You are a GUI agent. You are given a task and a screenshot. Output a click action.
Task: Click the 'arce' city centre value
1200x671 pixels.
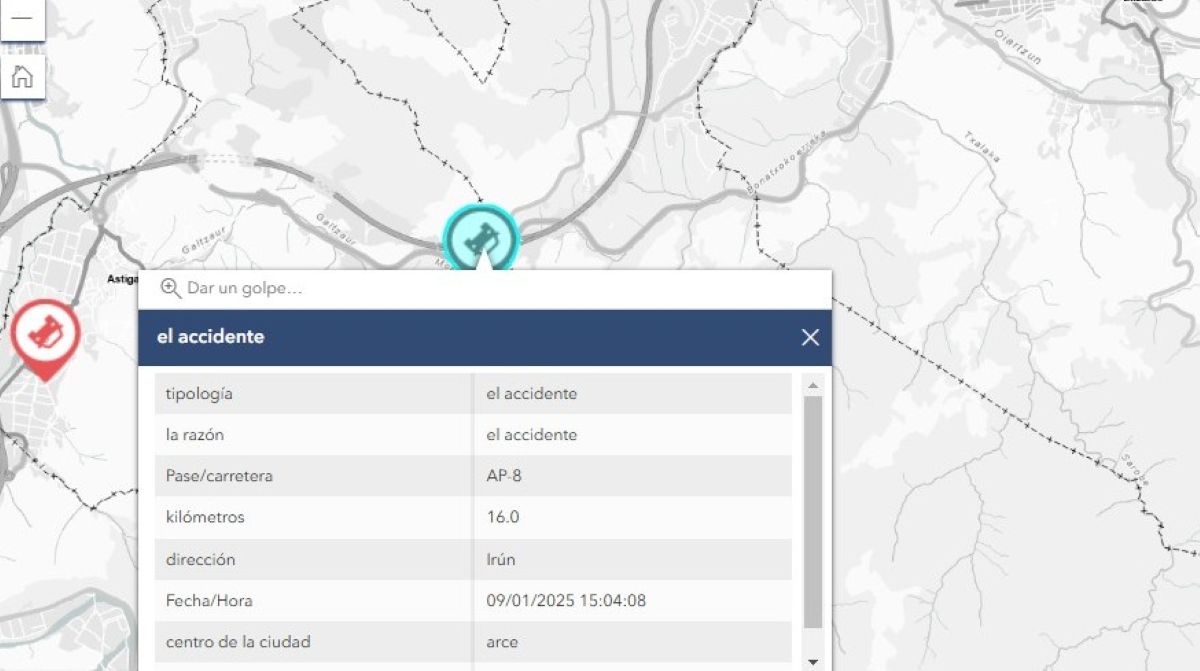coord(502,642)
